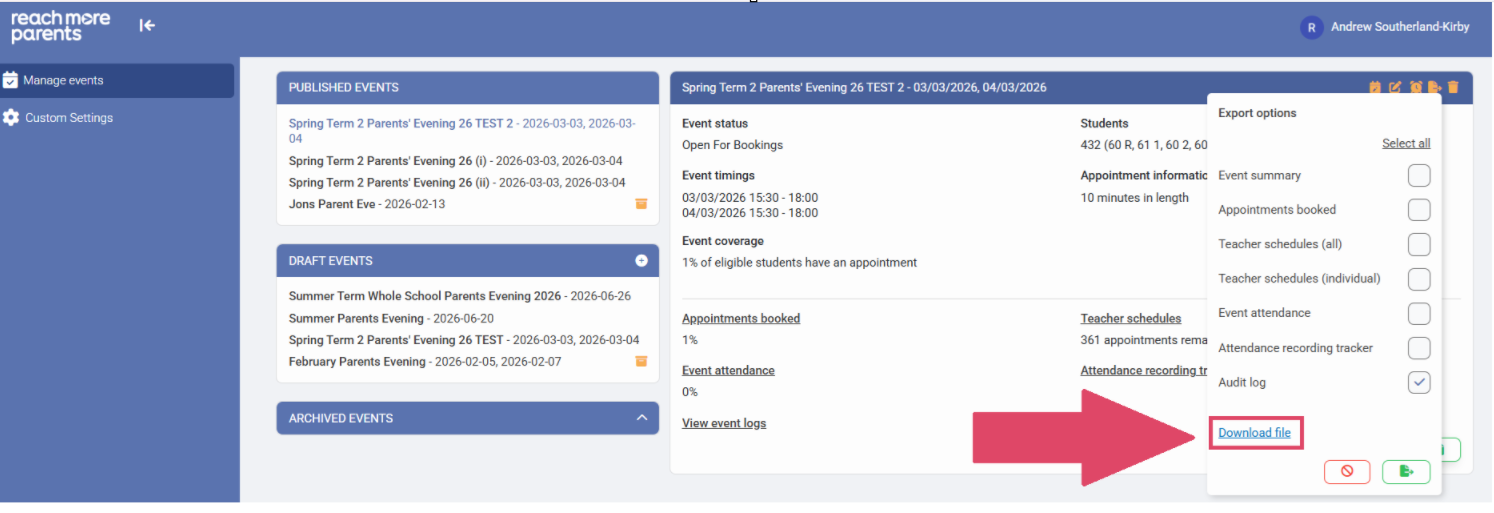Uncheck the Audit log checkbox
Viewport: 1494px width, 513px height.
coord(1418,383)
